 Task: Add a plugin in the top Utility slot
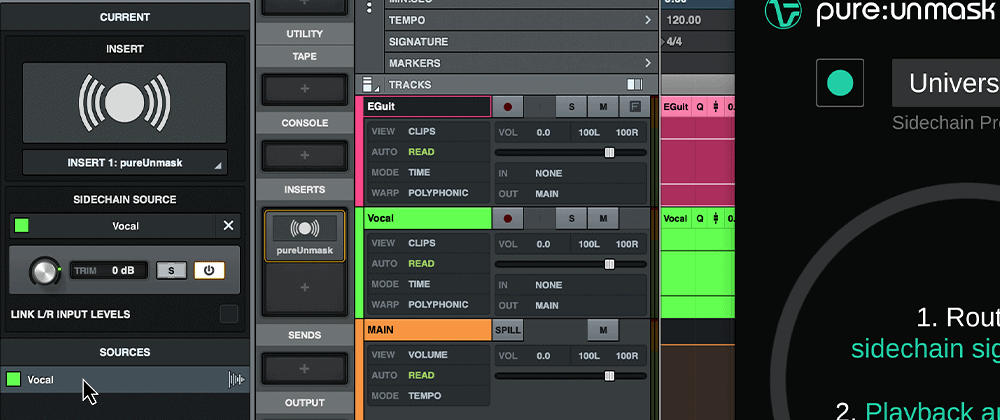(304, 5)
